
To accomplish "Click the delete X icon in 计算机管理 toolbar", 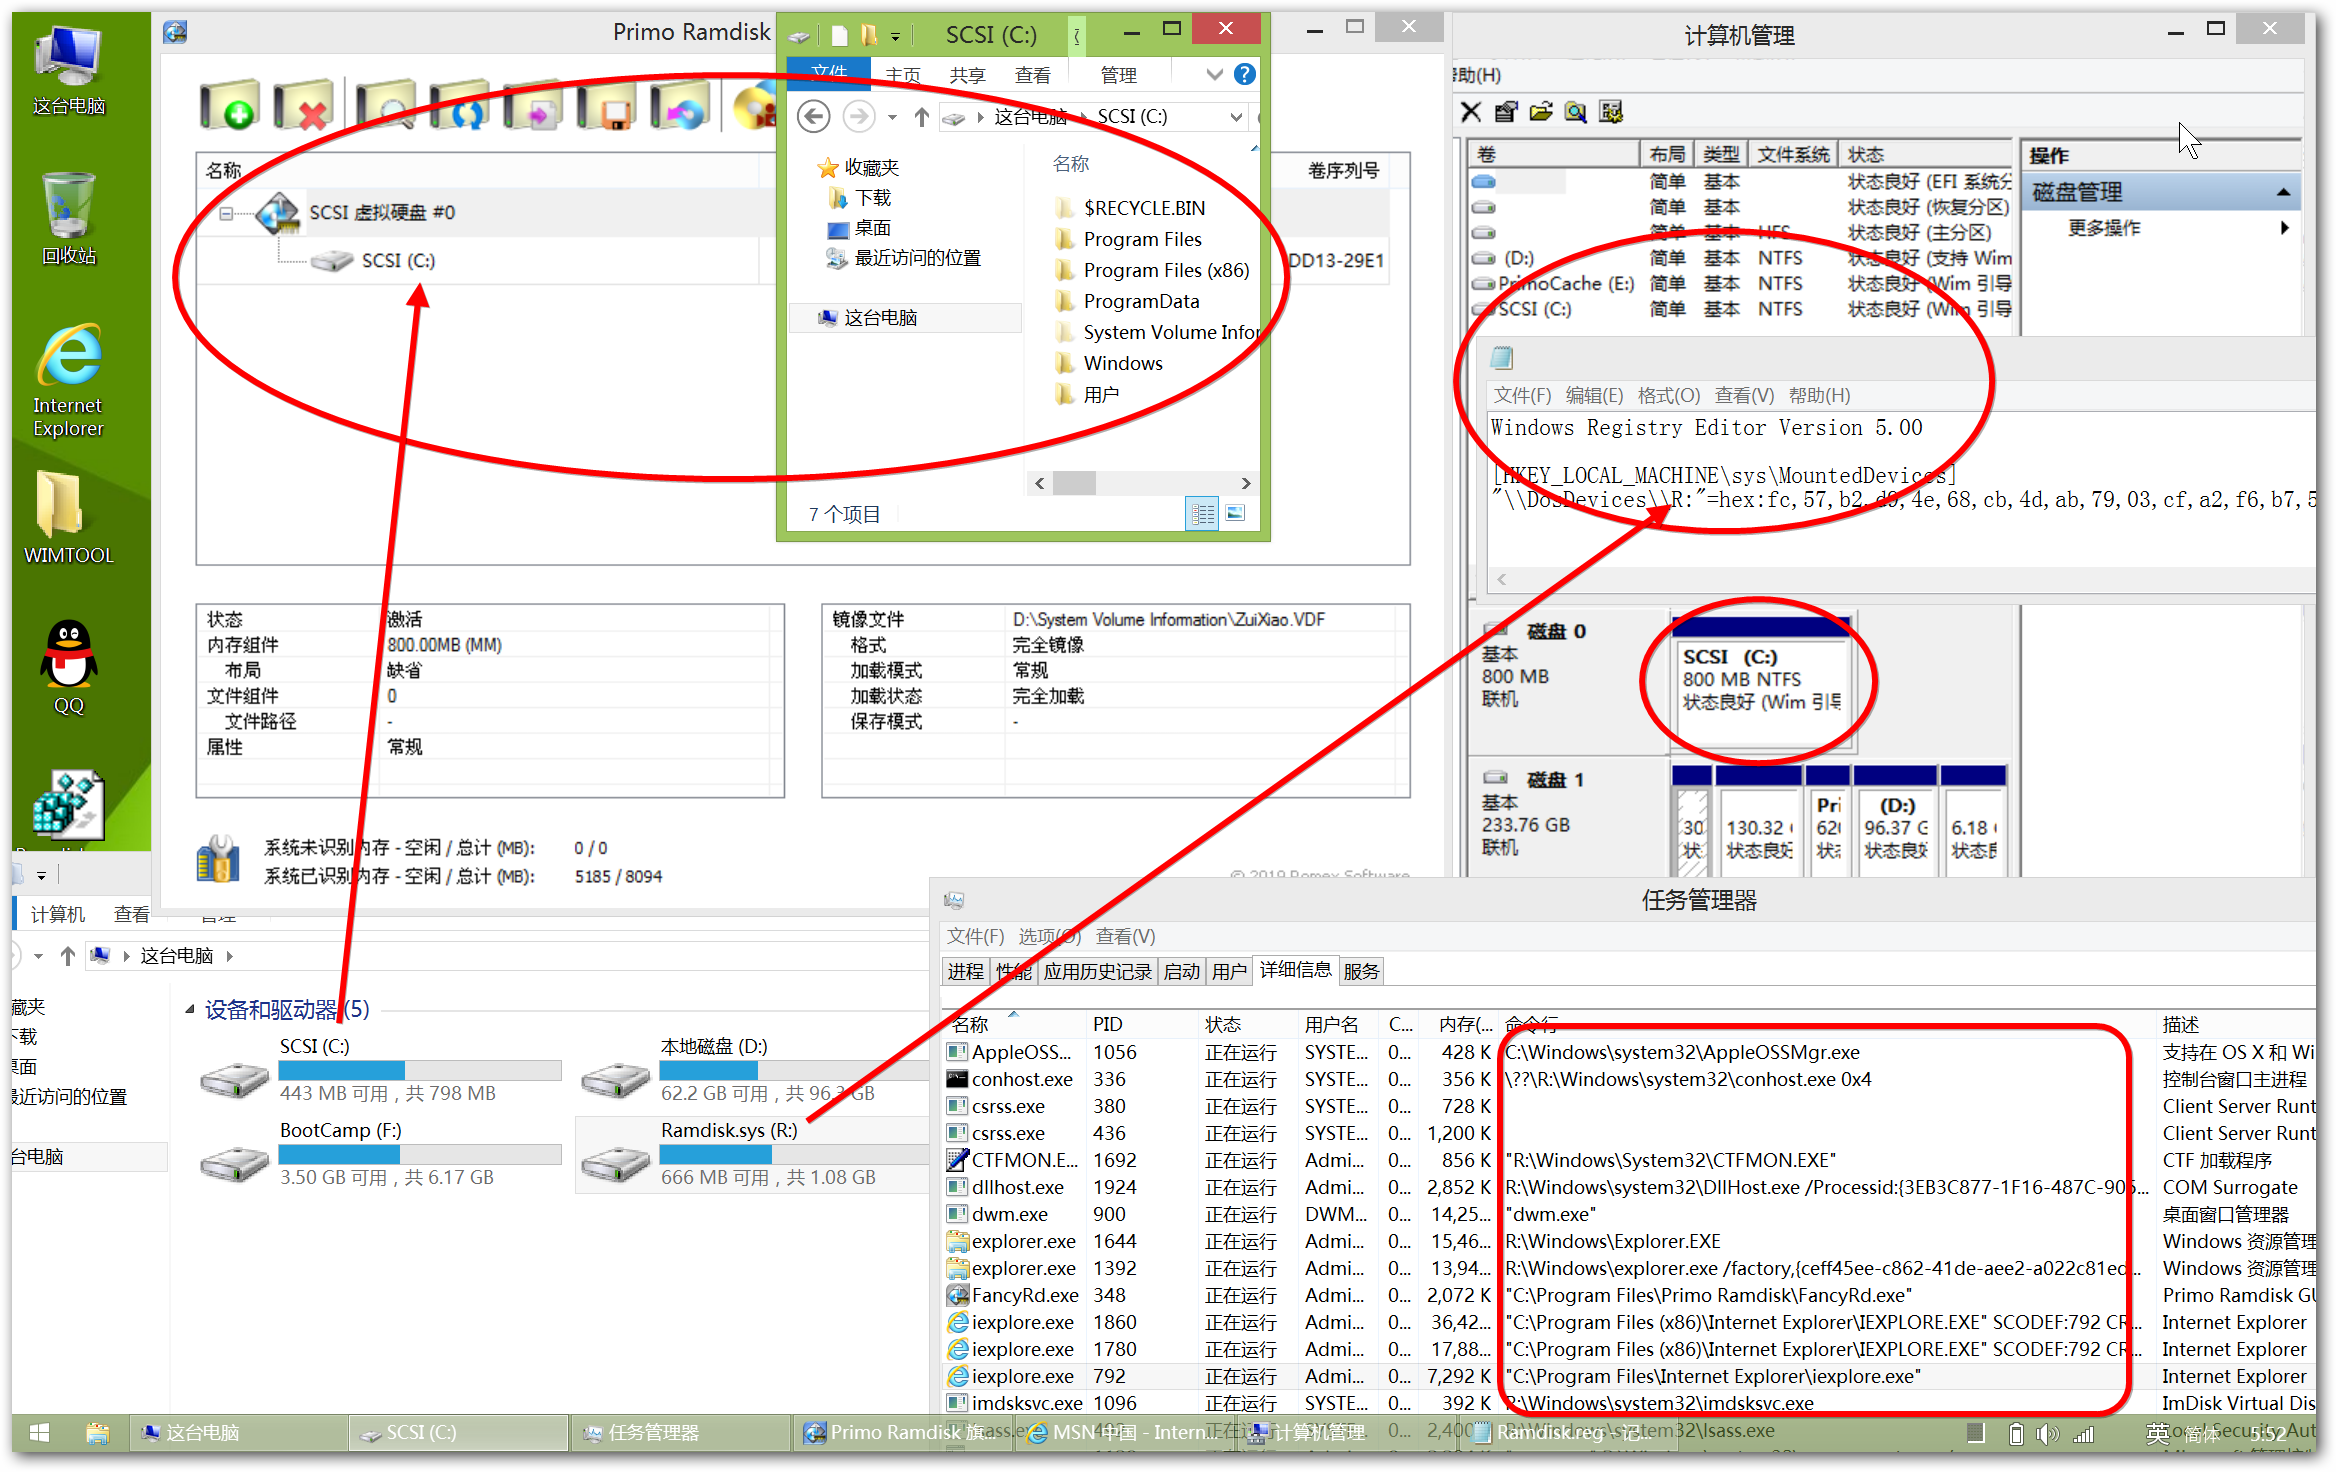I will coord(1471,112).
